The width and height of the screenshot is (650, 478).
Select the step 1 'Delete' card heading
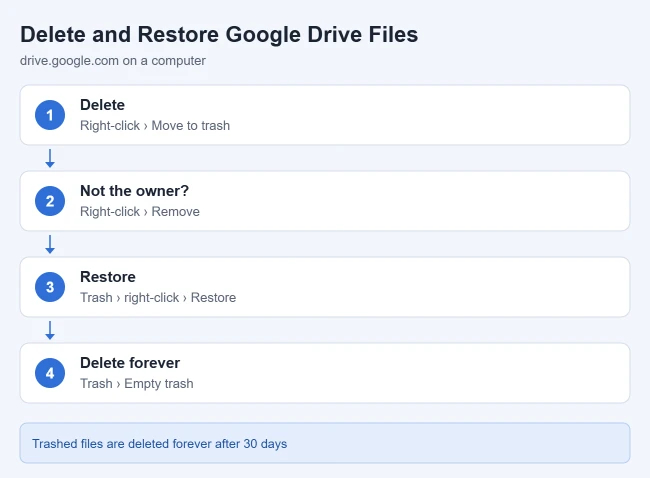pyautogui.click(x=102, y=105)
